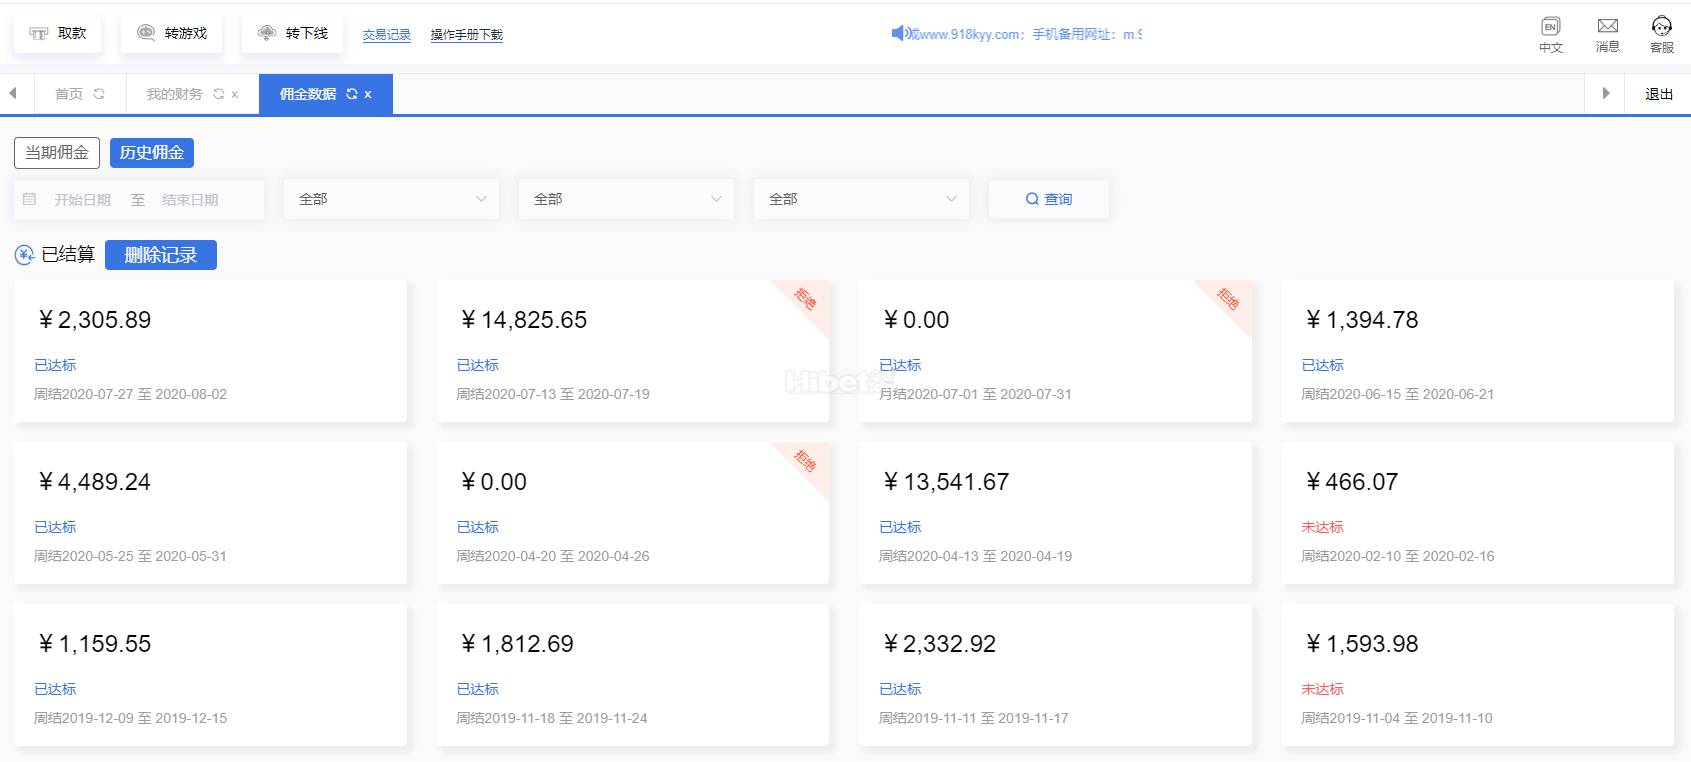This screenshot has width=1691, height=762.
Task: Refresh the 佣金数据 tab using its reload icon
Action: coord(352,94)
